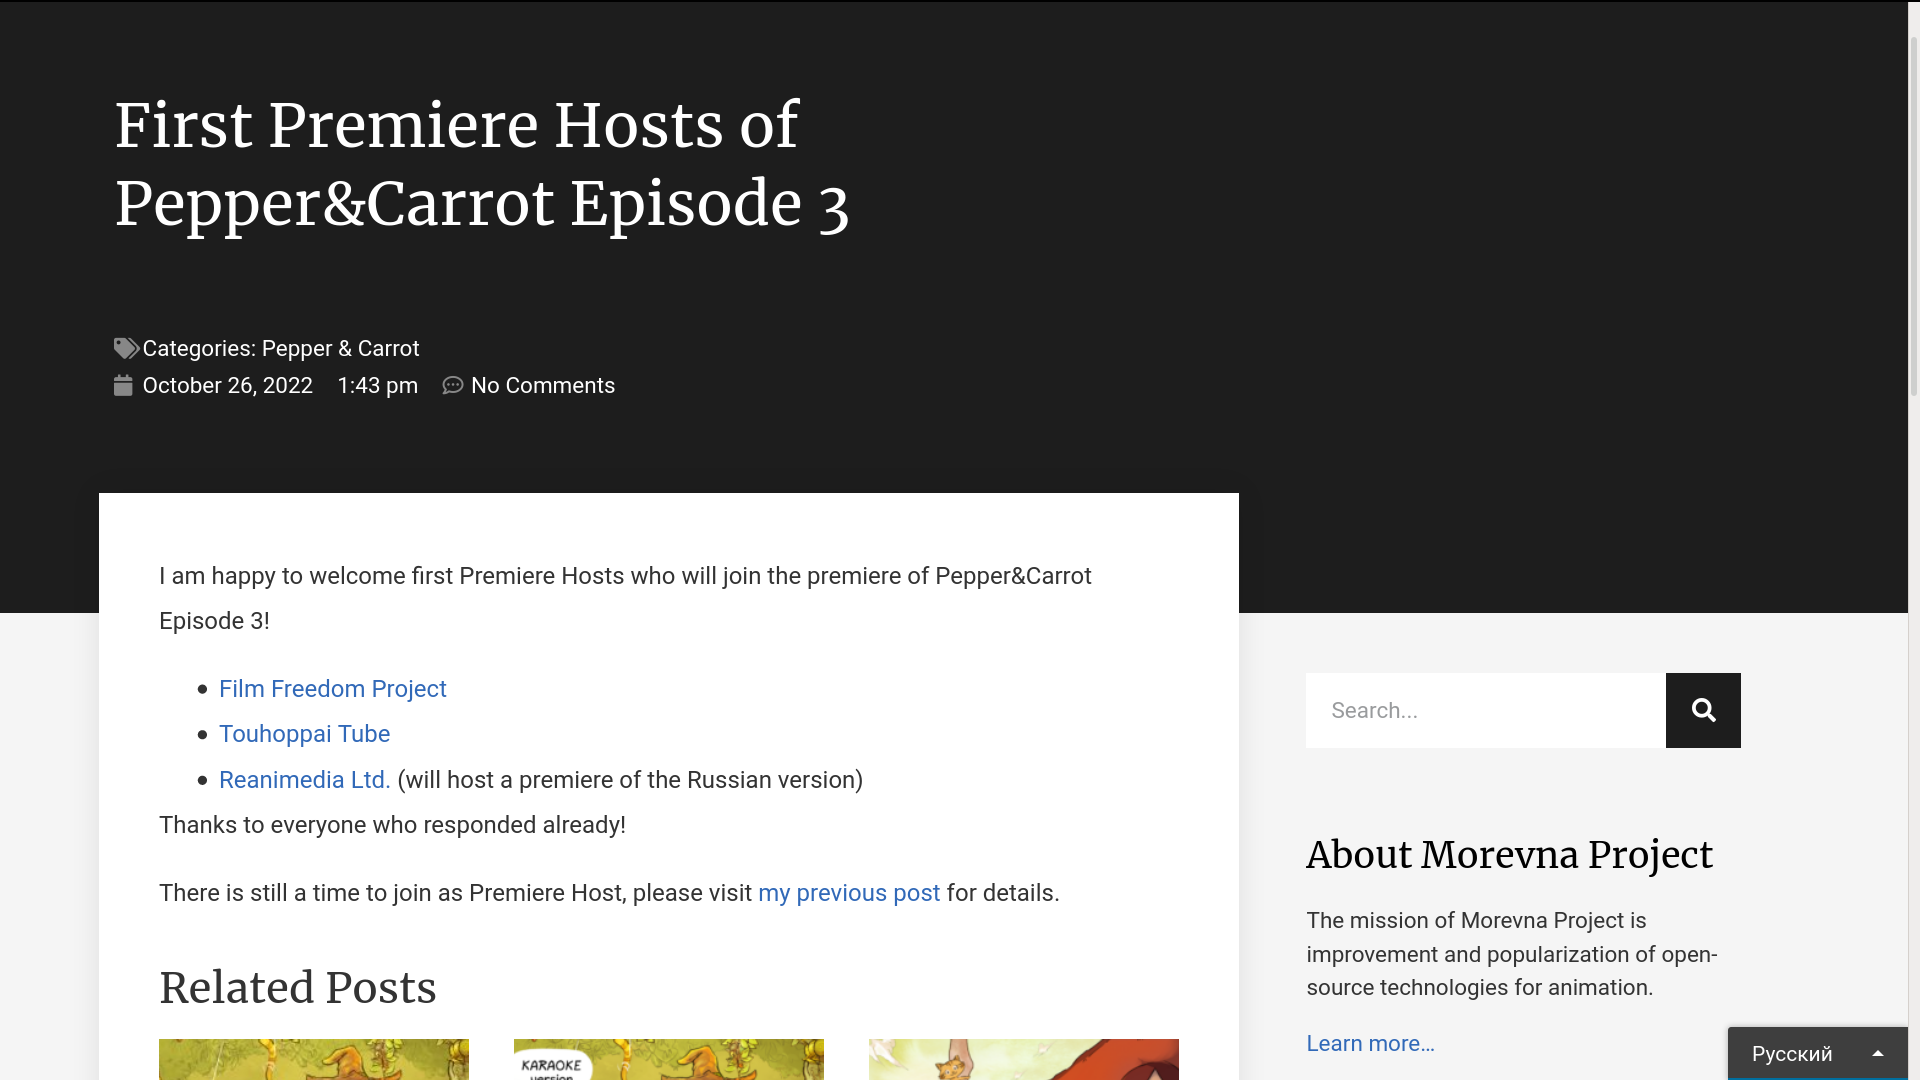This screenshot has width=1920, height=1080.
Task: Expand the Русский language switcher arrow
Action: pos(1877,1053)
